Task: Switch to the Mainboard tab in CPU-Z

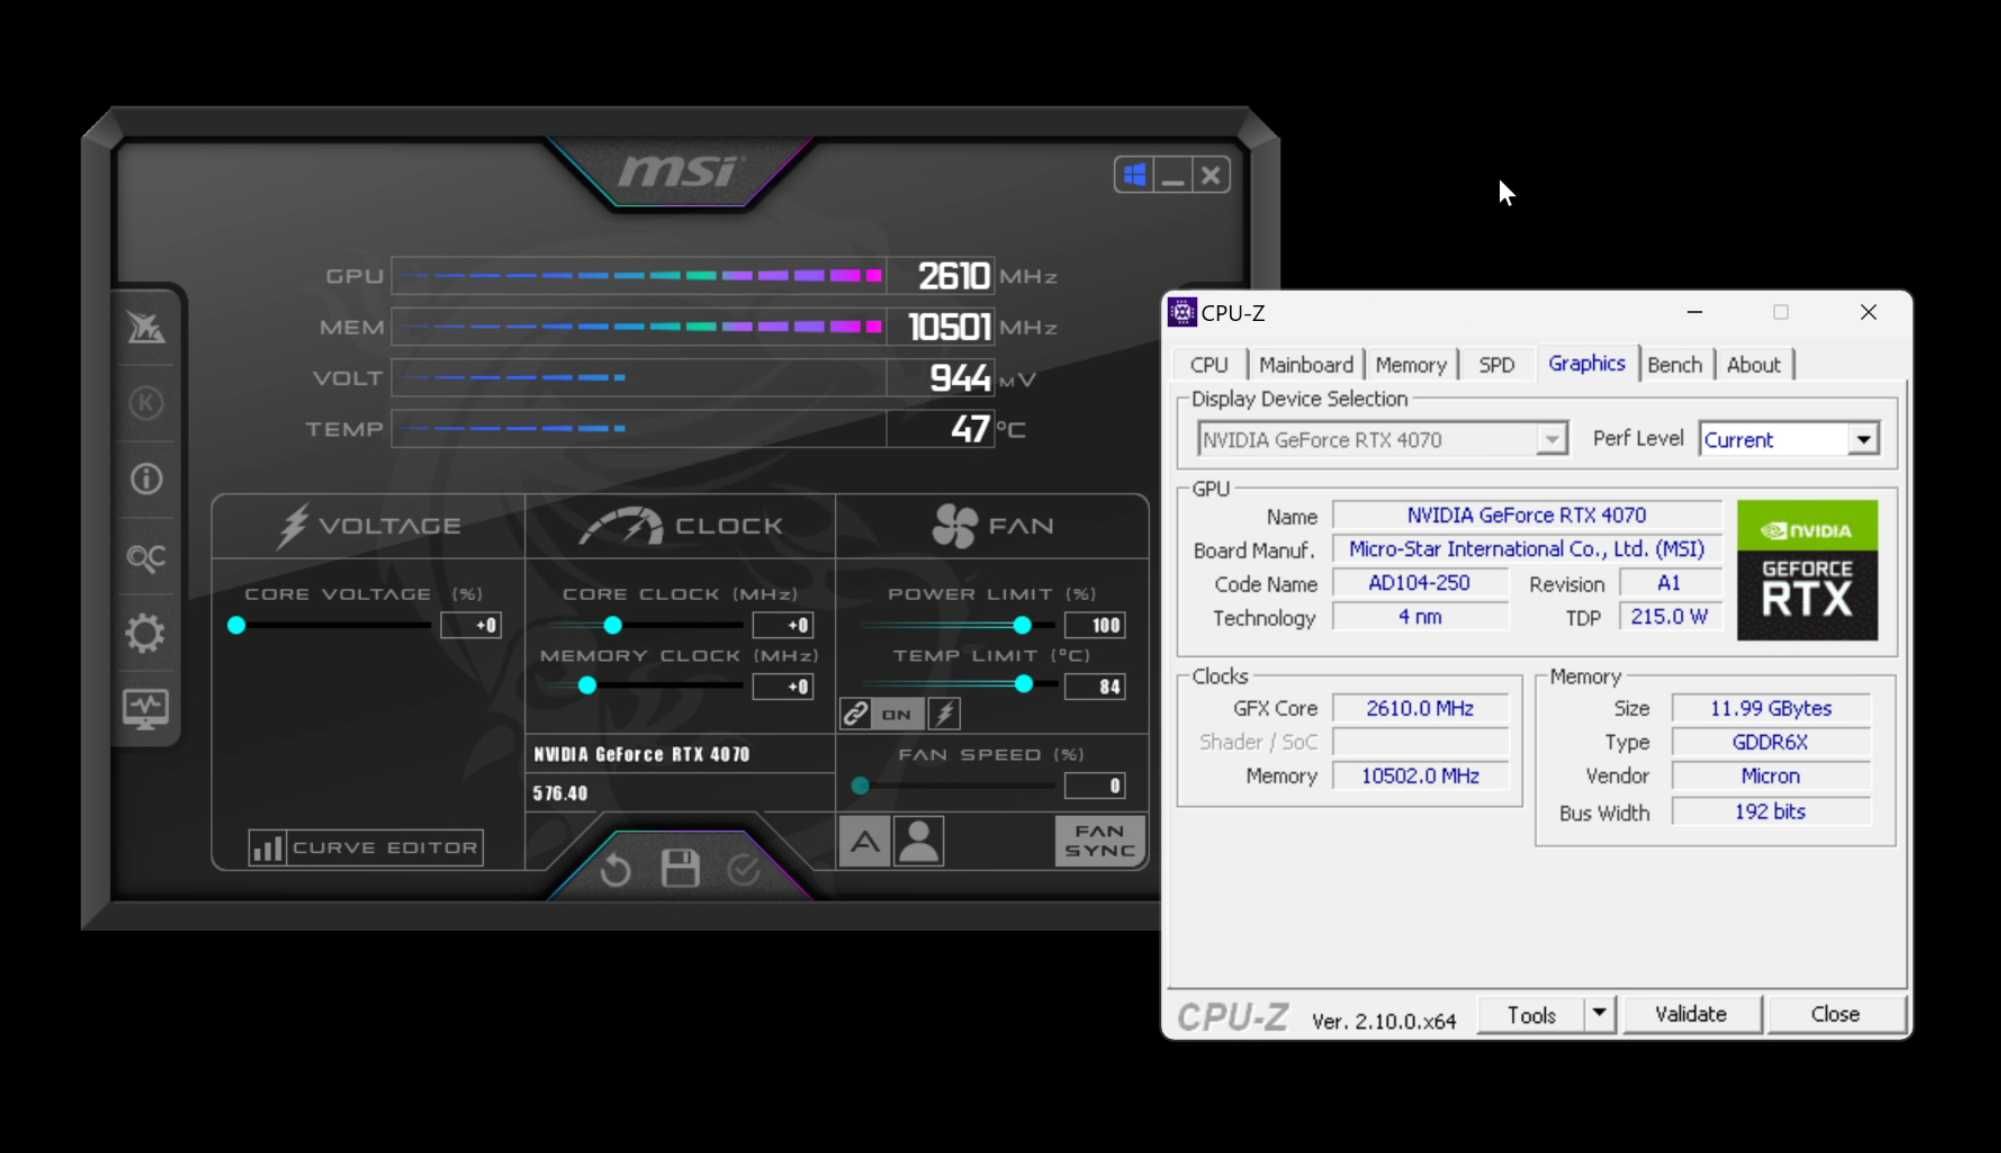Action: [1306, 365]
